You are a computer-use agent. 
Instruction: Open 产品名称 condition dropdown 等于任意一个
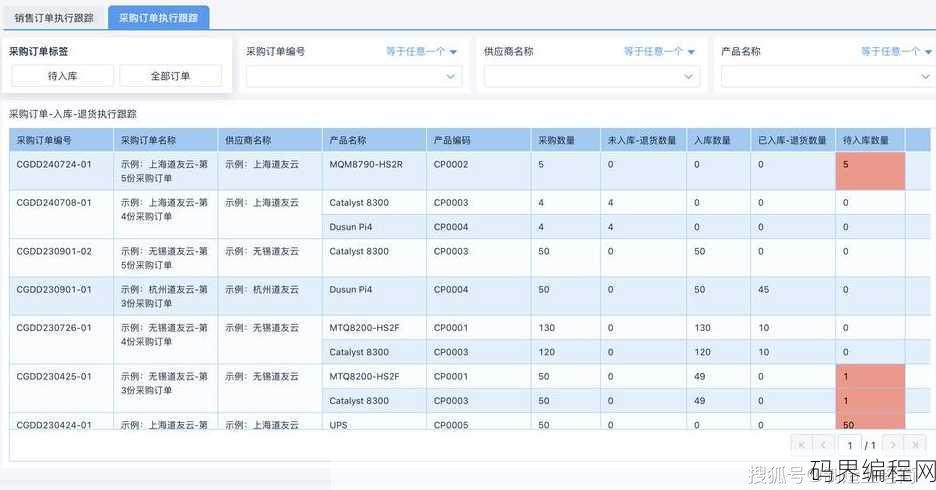(x=896, y=51)
